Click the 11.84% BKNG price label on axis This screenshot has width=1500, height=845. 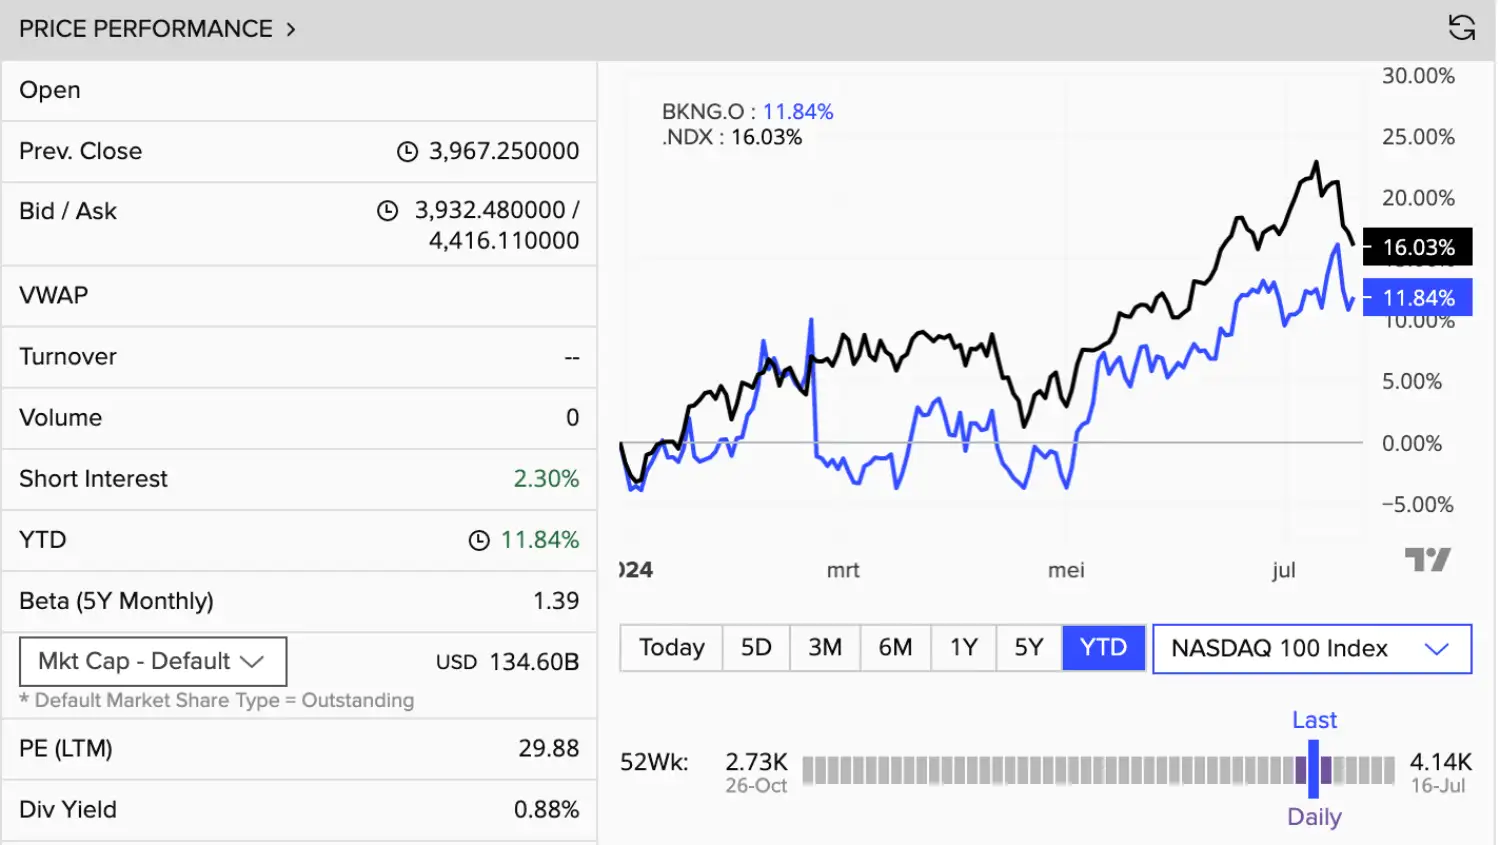[1418, 298]
